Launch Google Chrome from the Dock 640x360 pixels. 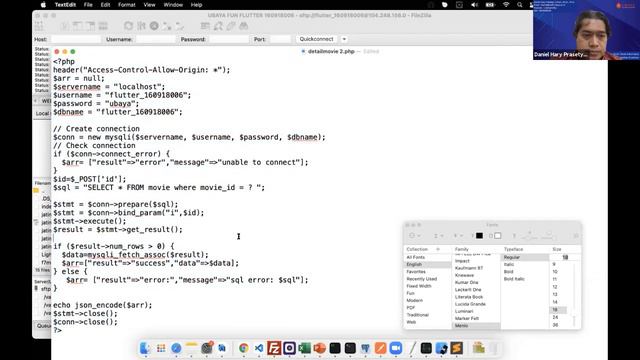click(244, 348)
